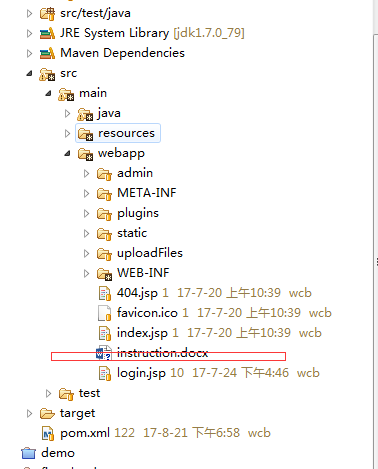Expand the resources folder
Screen dimensions: 378x469
(x=67, y=133)
